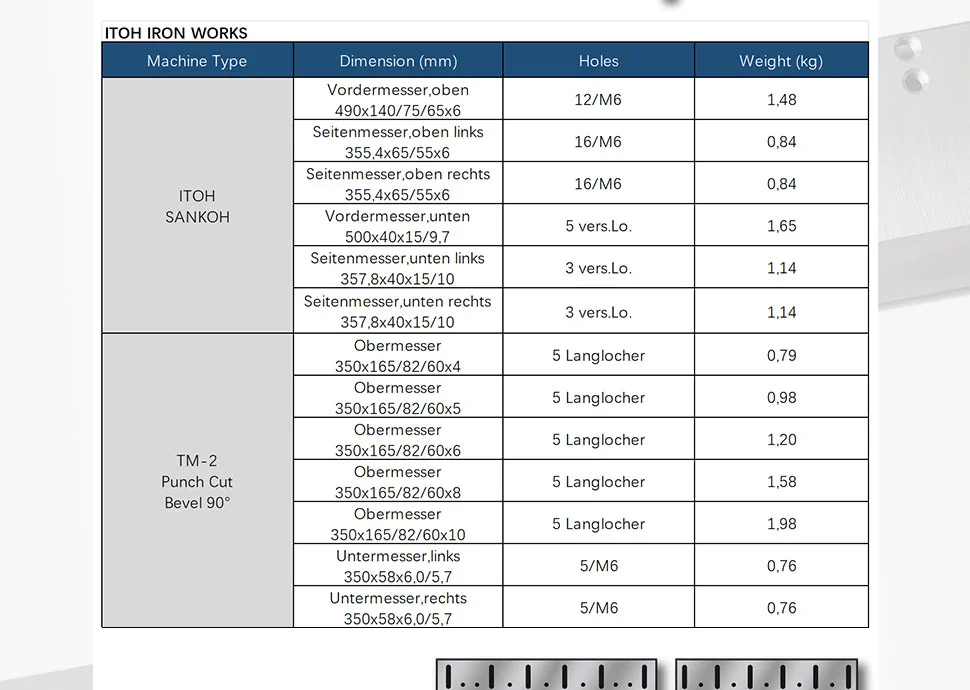The image size is (970, 690).
Task: Select the weight value 1,65
Action: coord(781,226)
